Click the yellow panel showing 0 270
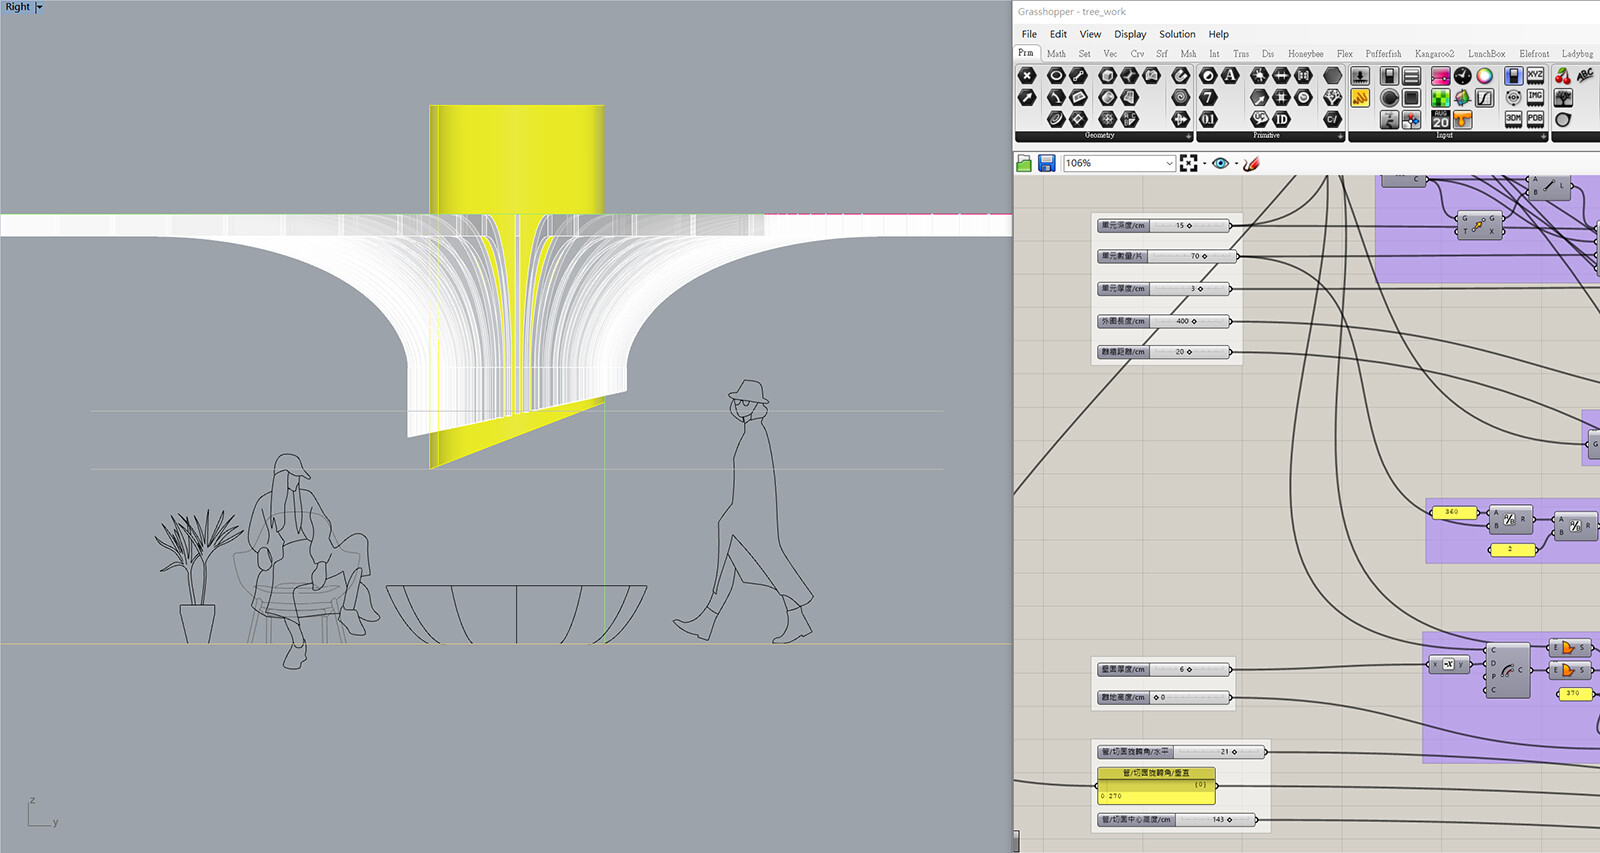 (x=1157, y=785)
